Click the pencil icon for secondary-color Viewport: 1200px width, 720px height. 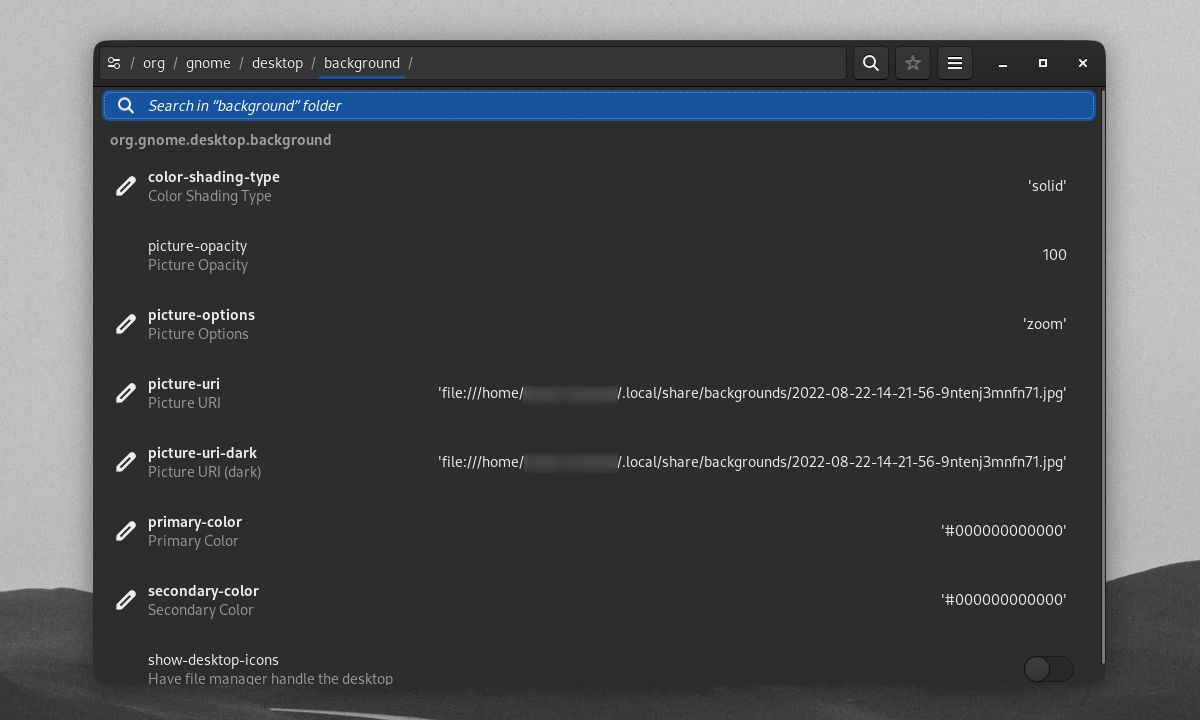(x=125, y=600)
